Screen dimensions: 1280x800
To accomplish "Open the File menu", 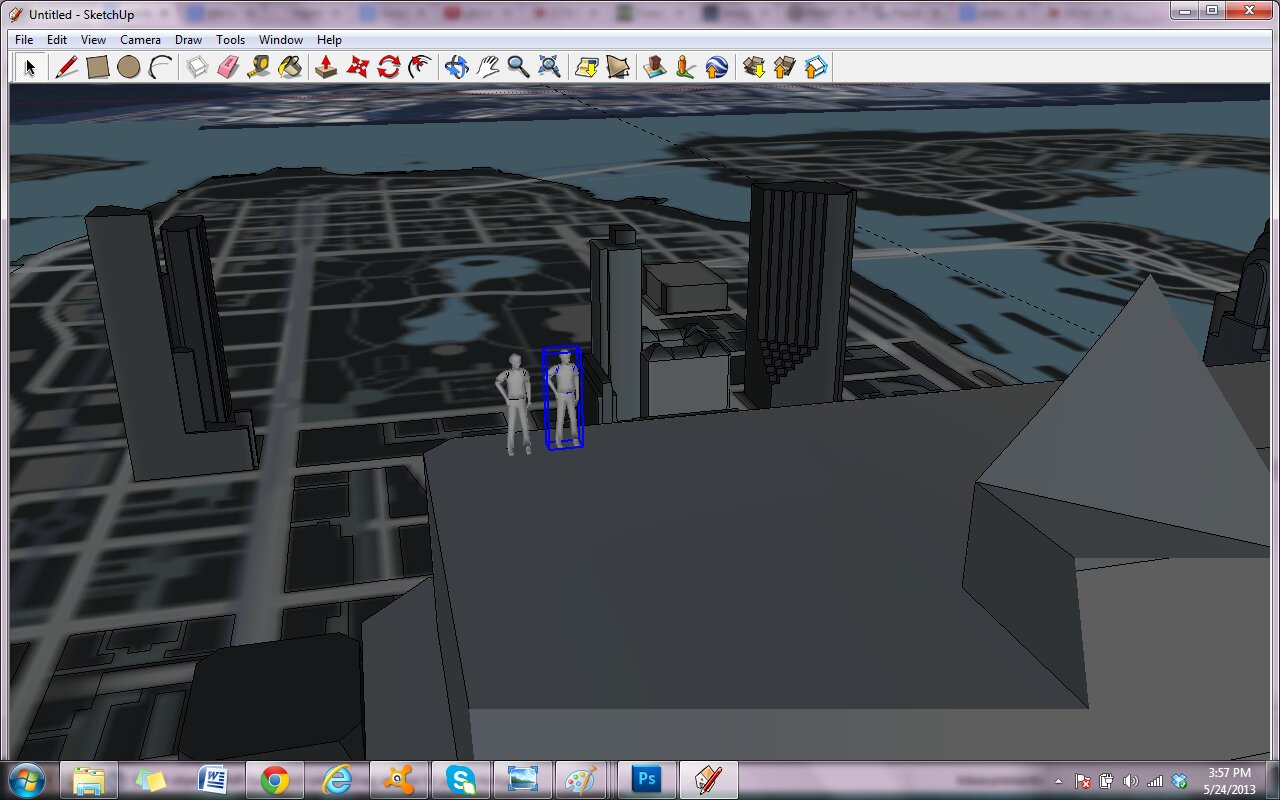I will pos(24,40).
